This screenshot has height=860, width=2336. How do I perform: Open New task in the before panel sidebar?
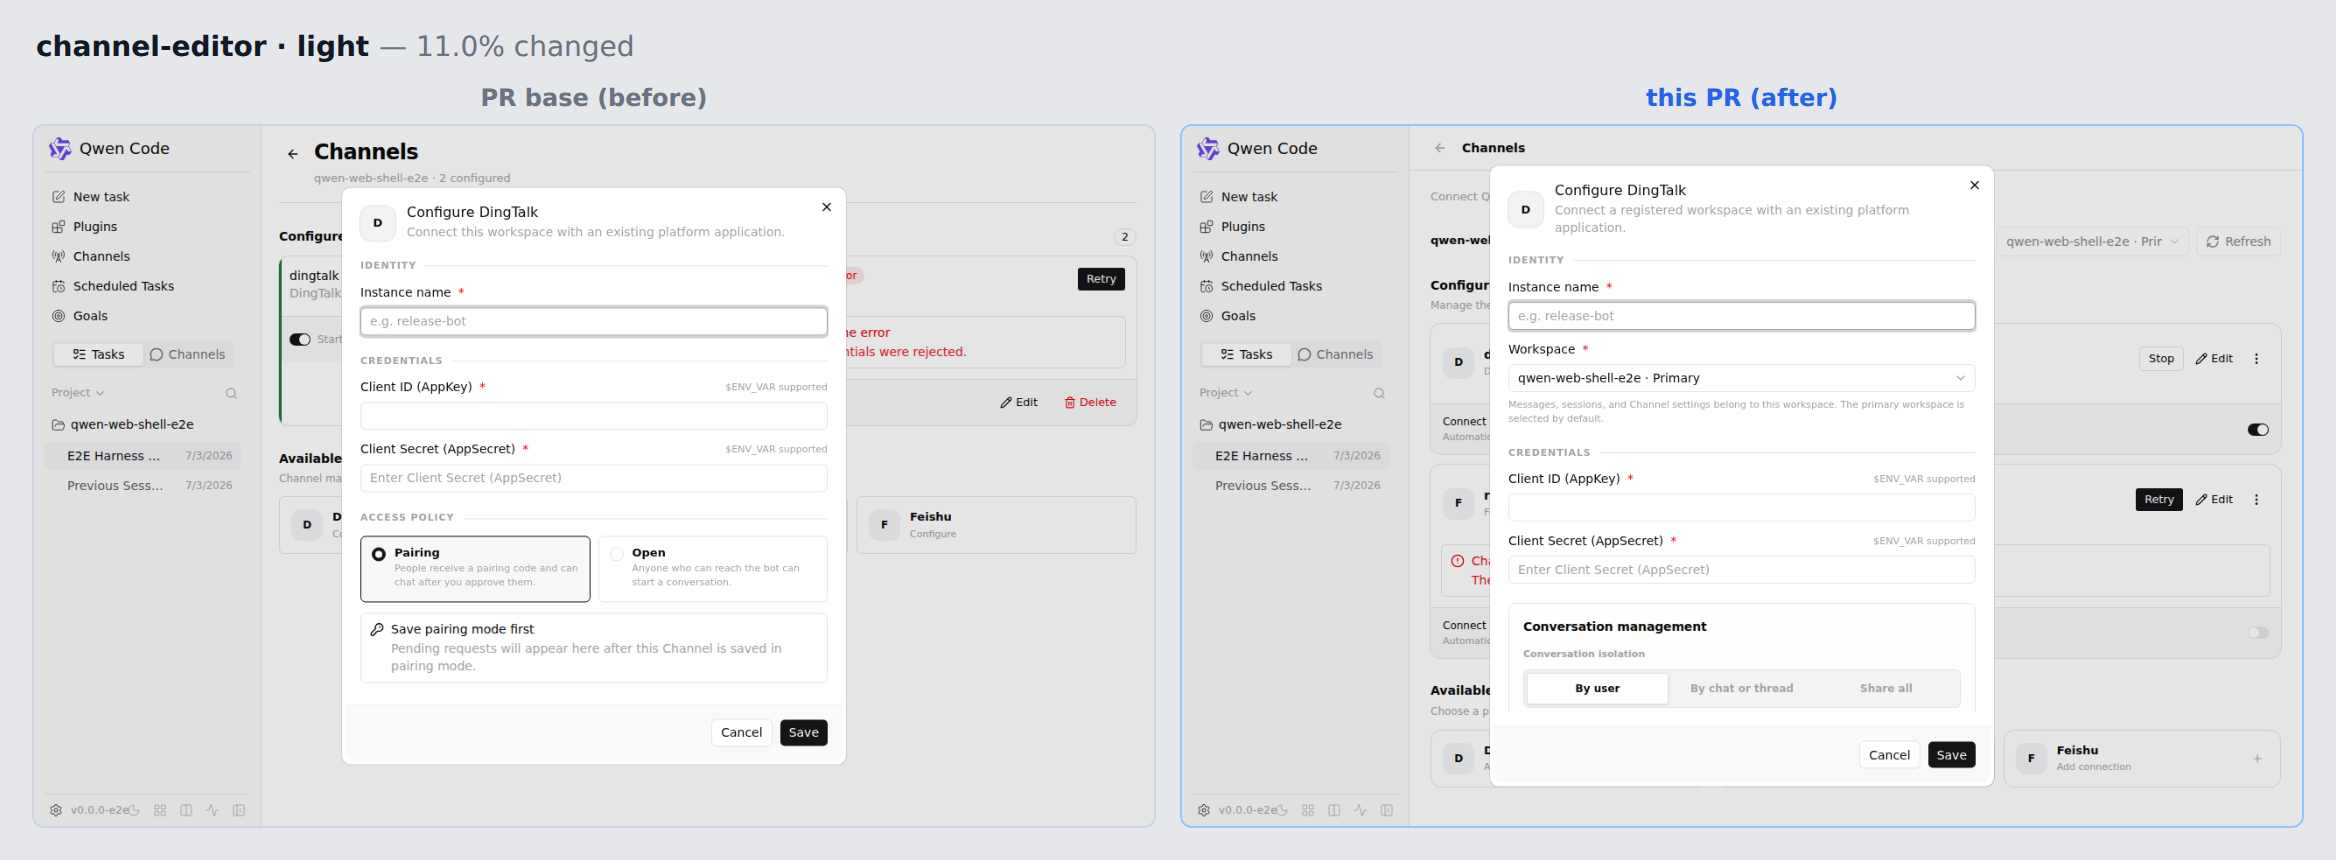[91, 197]
